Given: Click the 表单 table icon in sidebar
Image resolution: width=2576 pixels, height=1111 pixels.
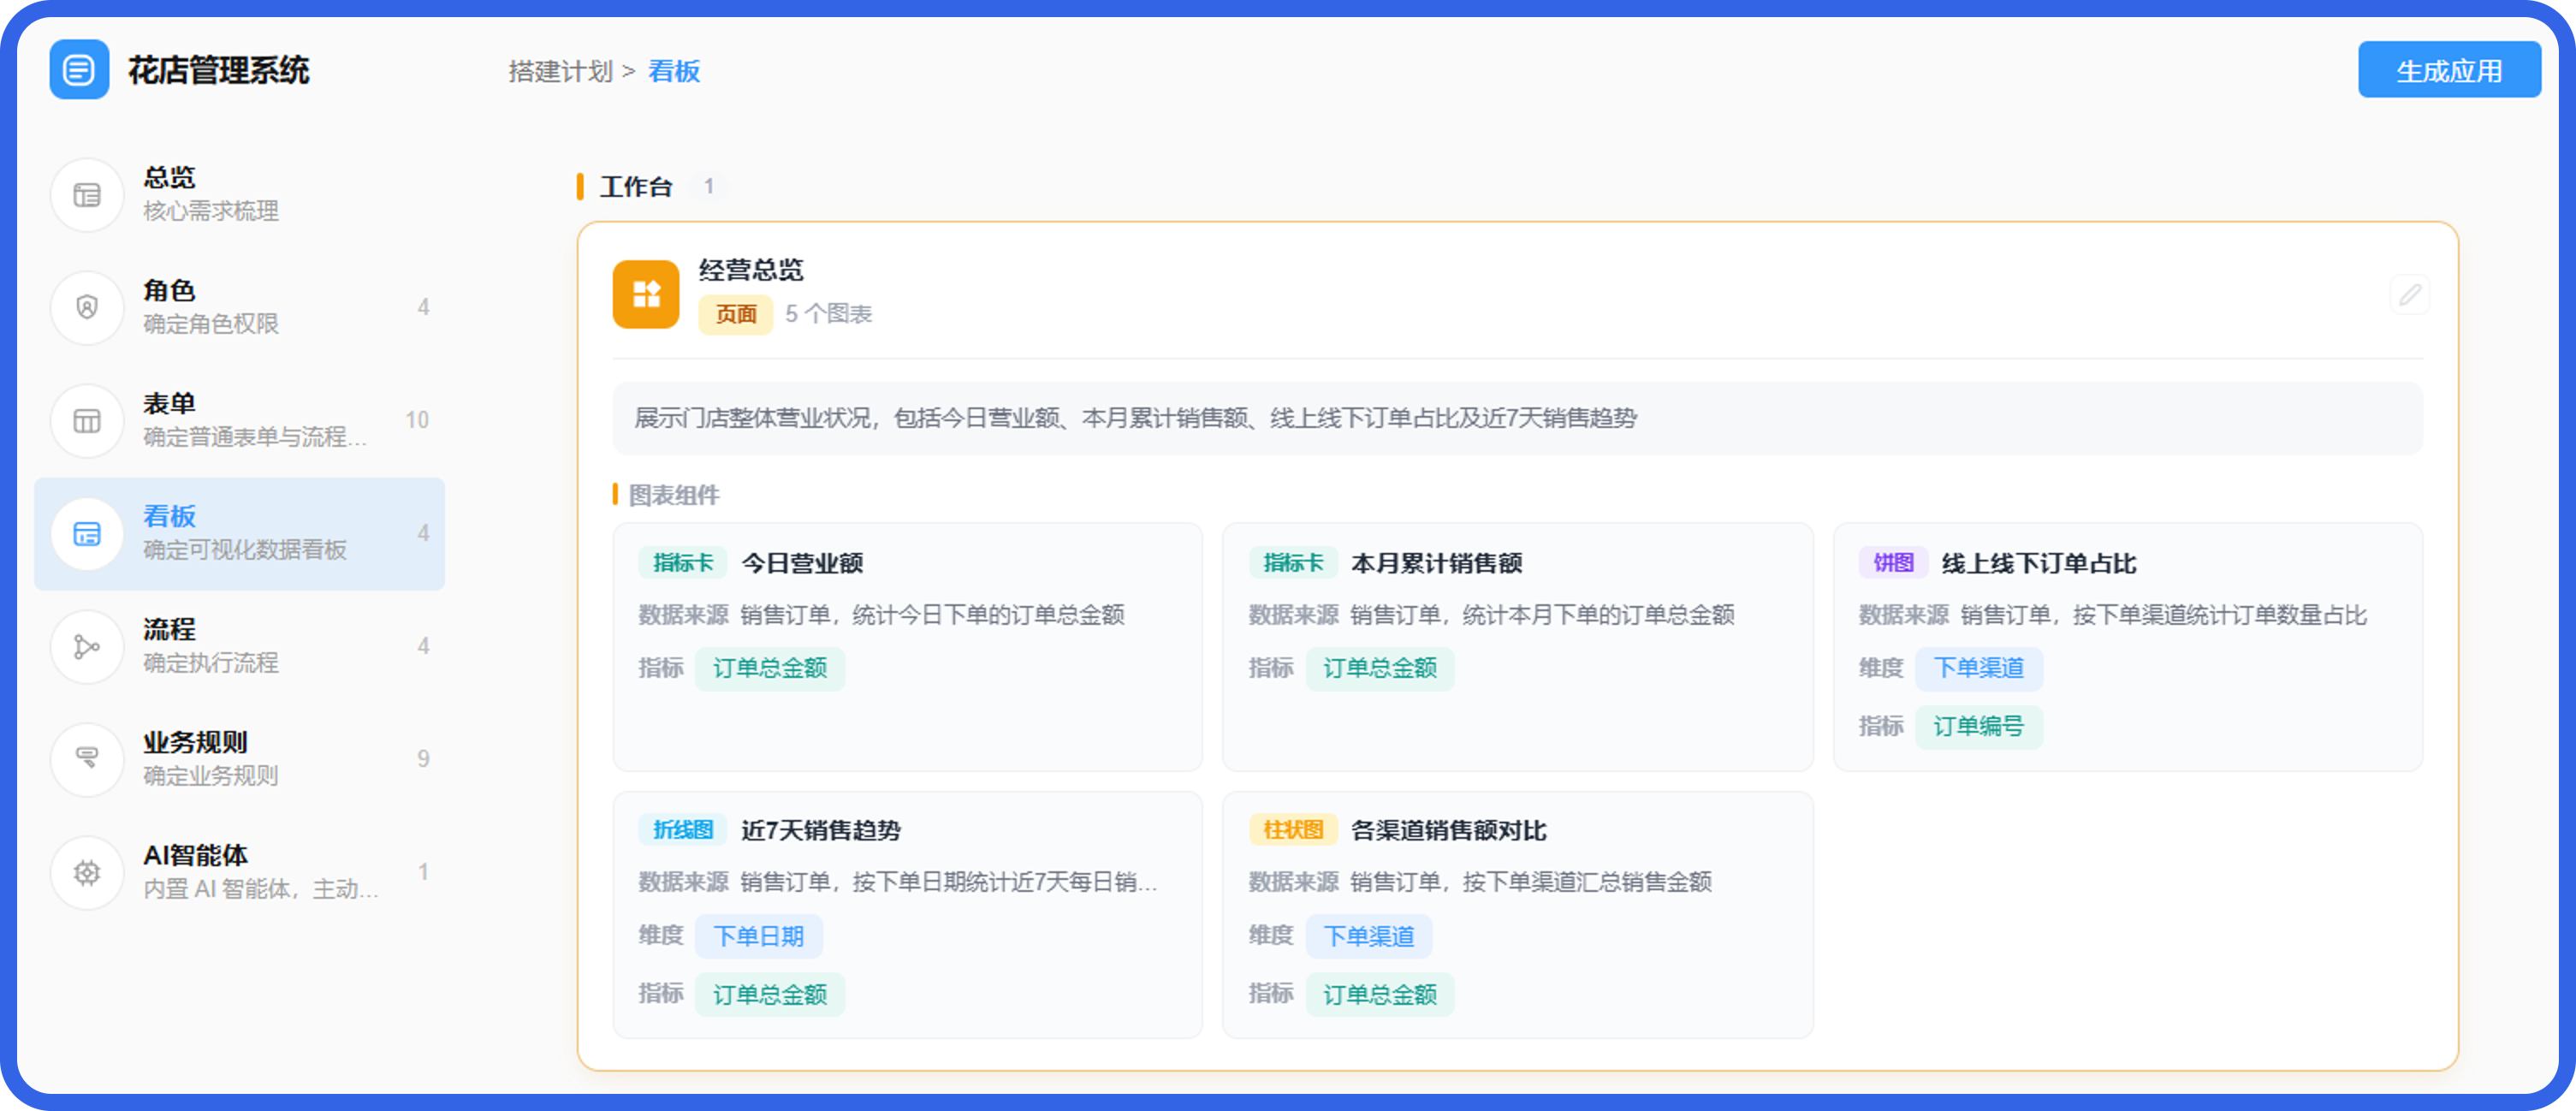Looking at the screenshot, I should (87, 420).
